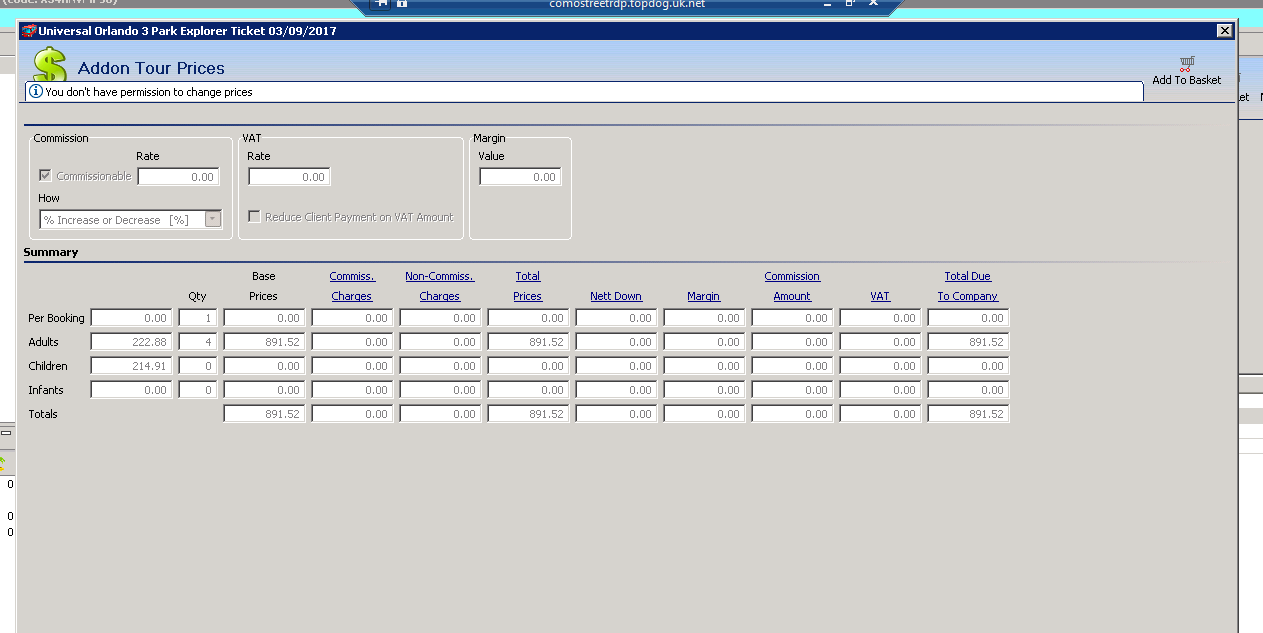Toggle Reduce Client Payment on VAT Amount

point(254,216)
